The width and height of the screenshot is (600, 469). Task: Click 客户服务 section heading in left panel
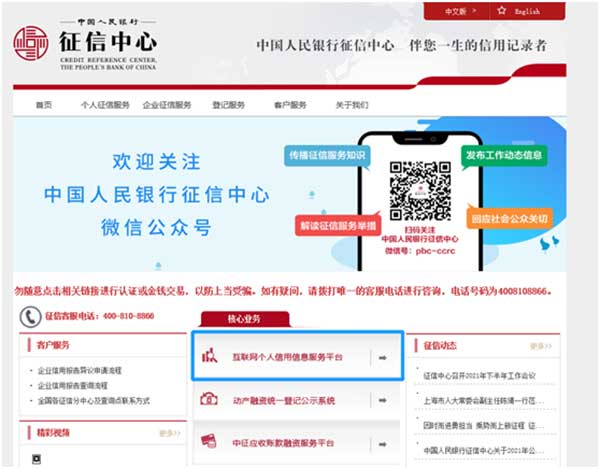coord(53,345)
